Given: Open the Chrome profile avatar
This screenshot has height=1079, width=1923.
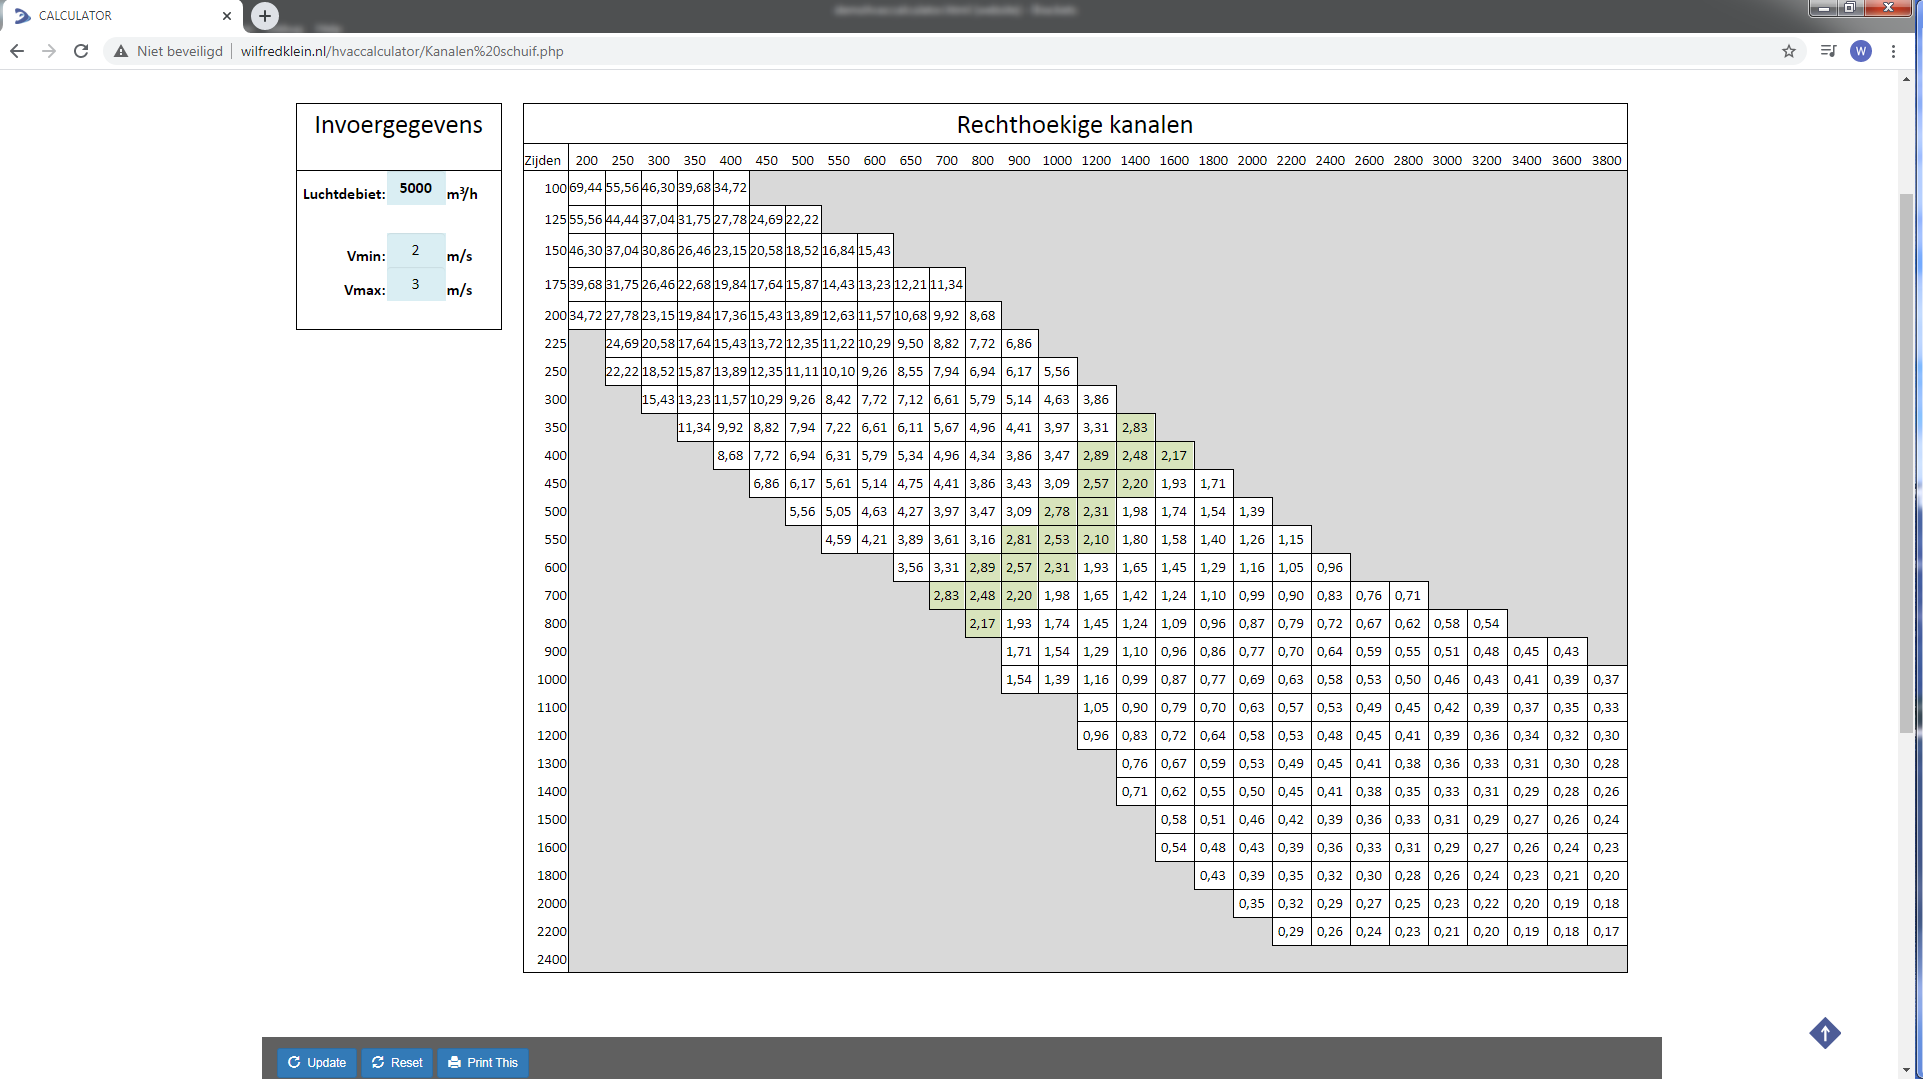Looking at the screenshot, I should tap(1860, 51).
